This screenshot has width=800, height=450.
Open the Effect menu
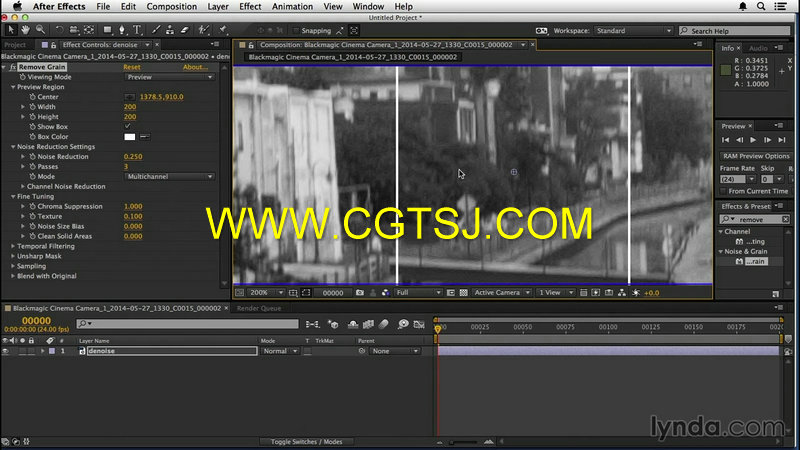(x=250, y=7)
